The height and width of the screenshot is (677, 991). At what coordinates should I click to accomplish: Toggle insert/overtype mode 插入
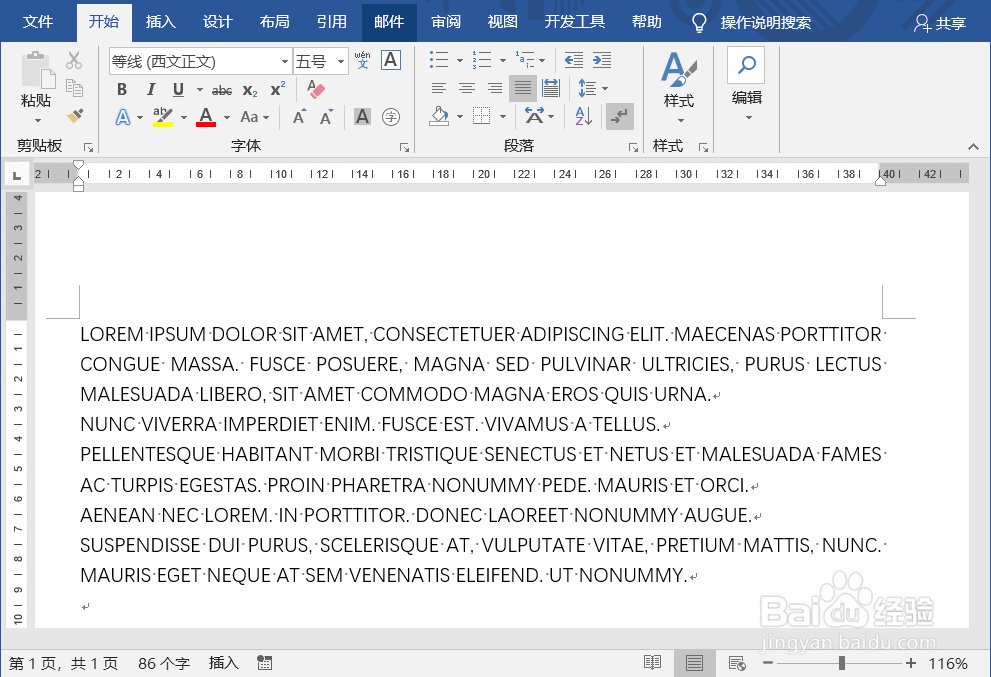pyautogui.click(x=224, y=662)
